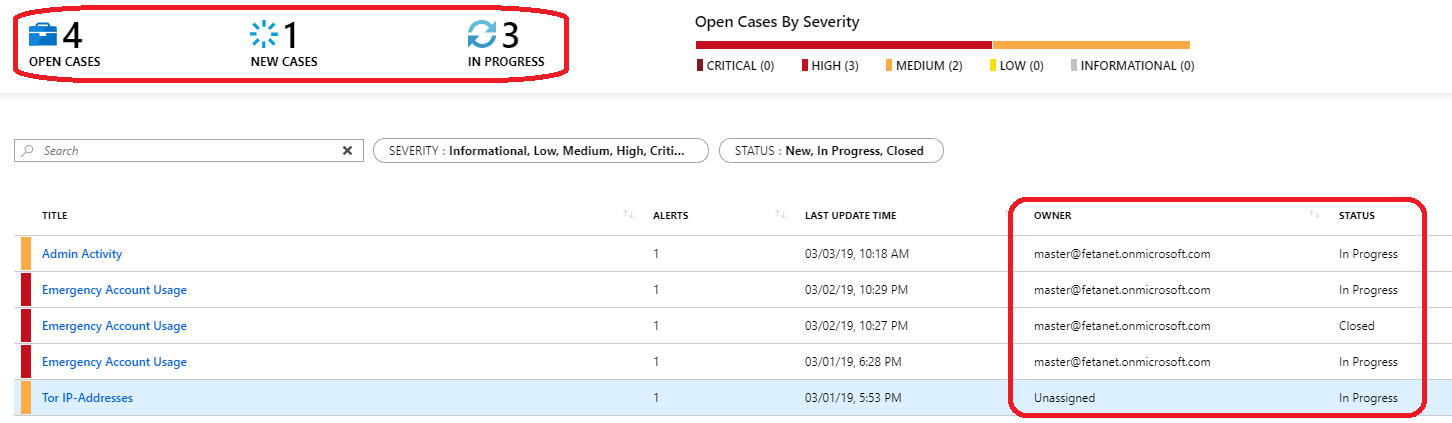Open the Status filter dropdown
This screenshot has width=1452, height=423.
click(x=831, y=151)
